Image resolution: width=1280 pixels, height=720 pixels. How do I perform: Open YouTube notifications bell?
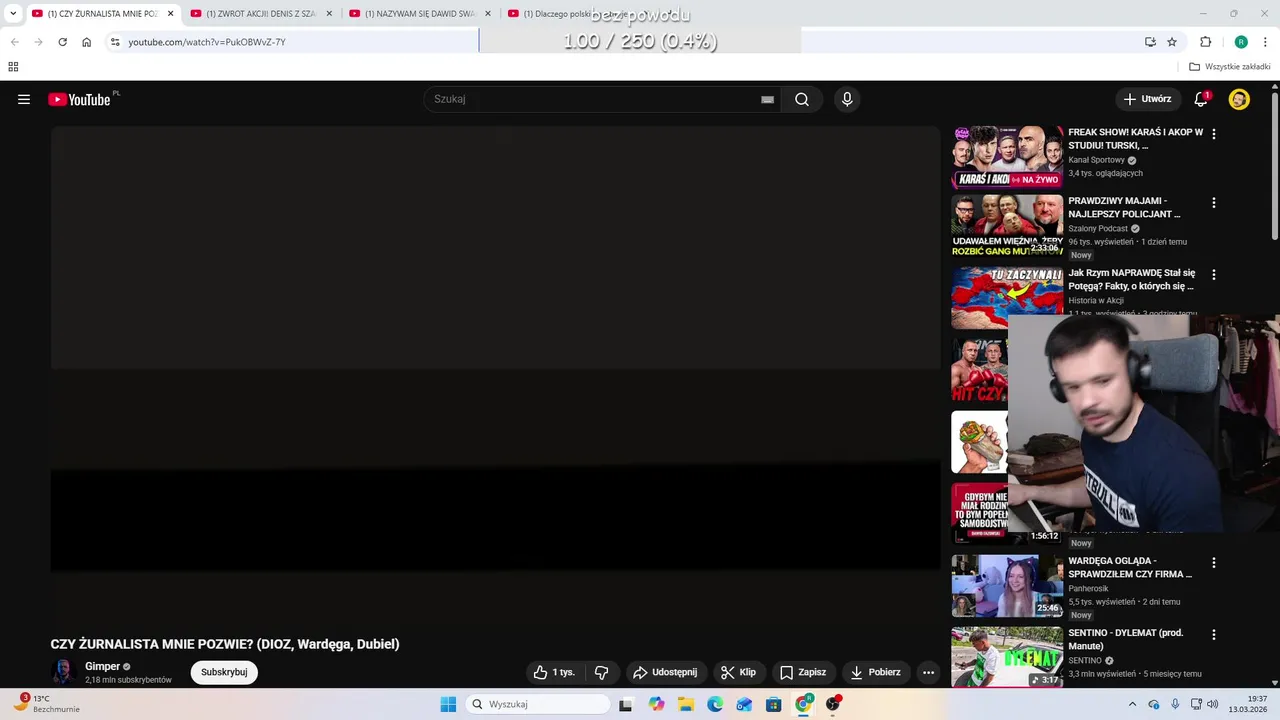point(1201,99)
